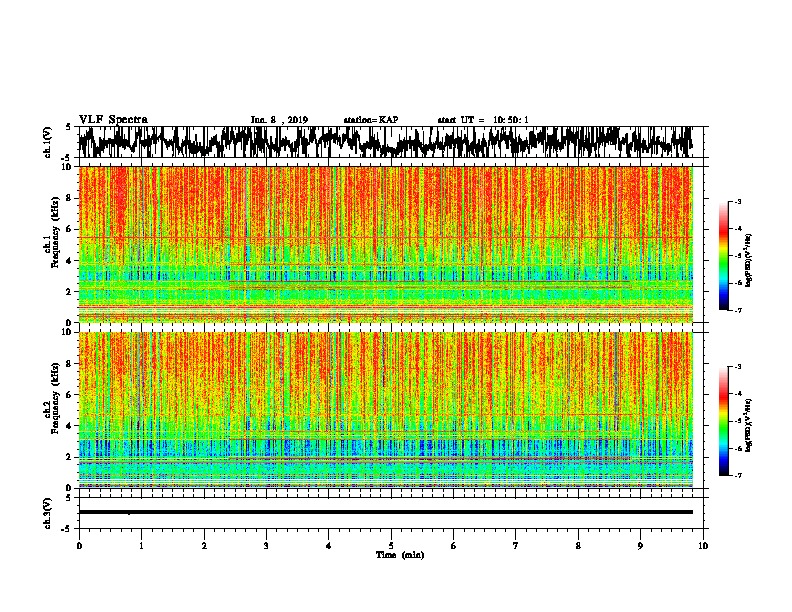Click the "ch.3(V)" y-axis label
792x612 pixels.
[x=48, y=513]
